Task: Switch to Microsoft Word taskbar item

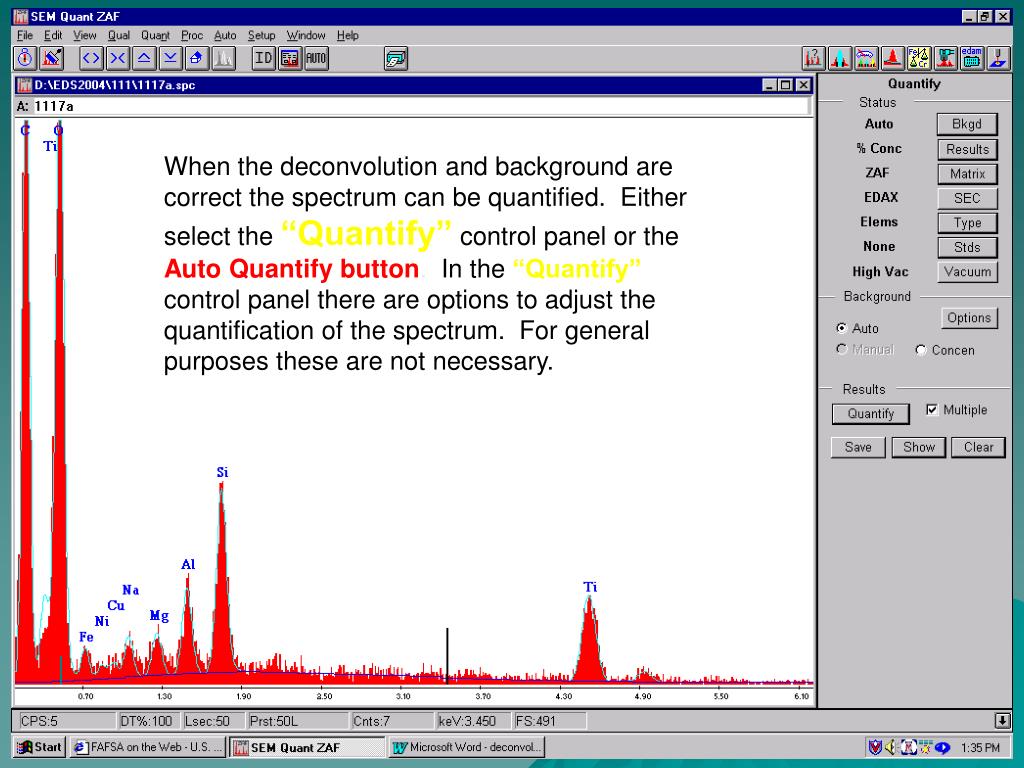Action: 466,747
